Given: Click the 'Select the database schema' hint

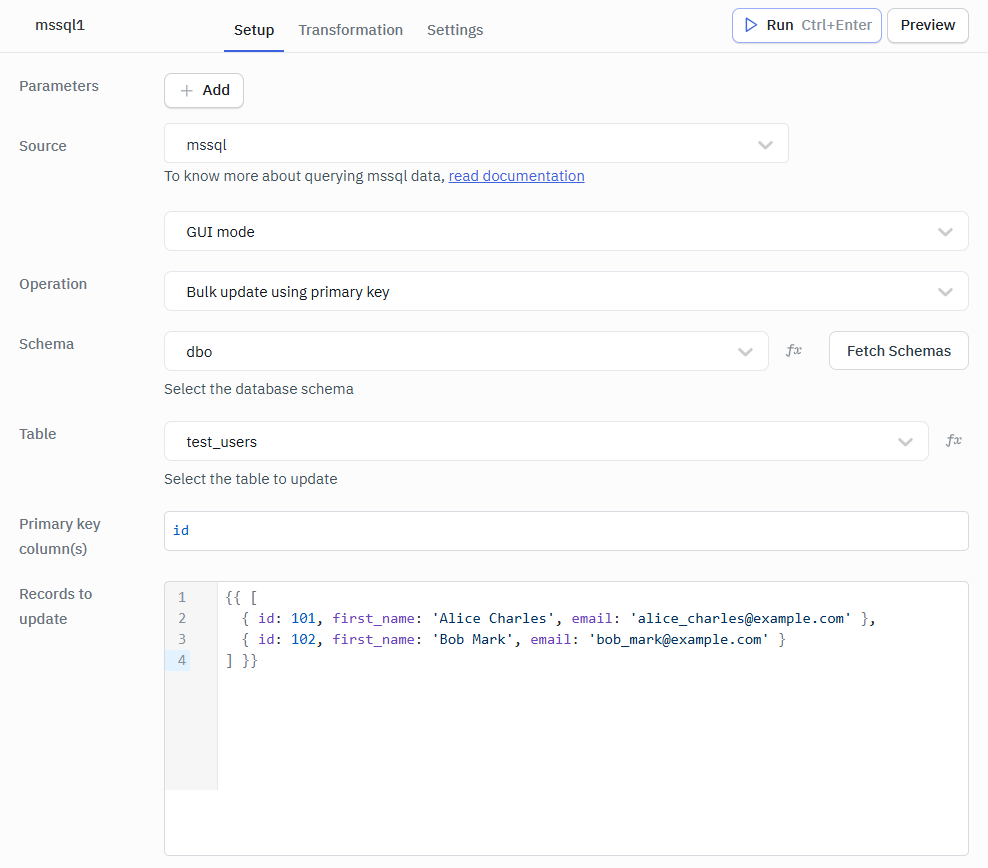Looking at the screenshot, I should 259,389.
